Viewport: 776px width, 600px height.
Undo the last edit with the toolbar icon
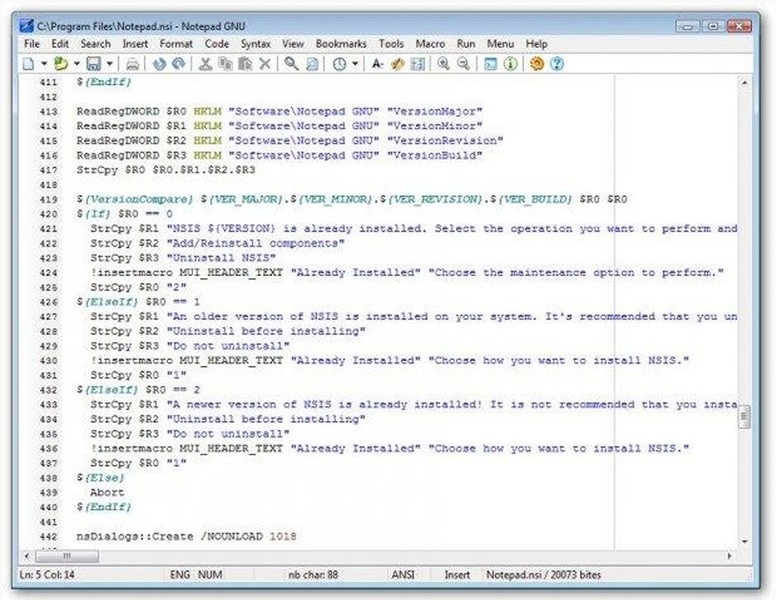(159, 64)
